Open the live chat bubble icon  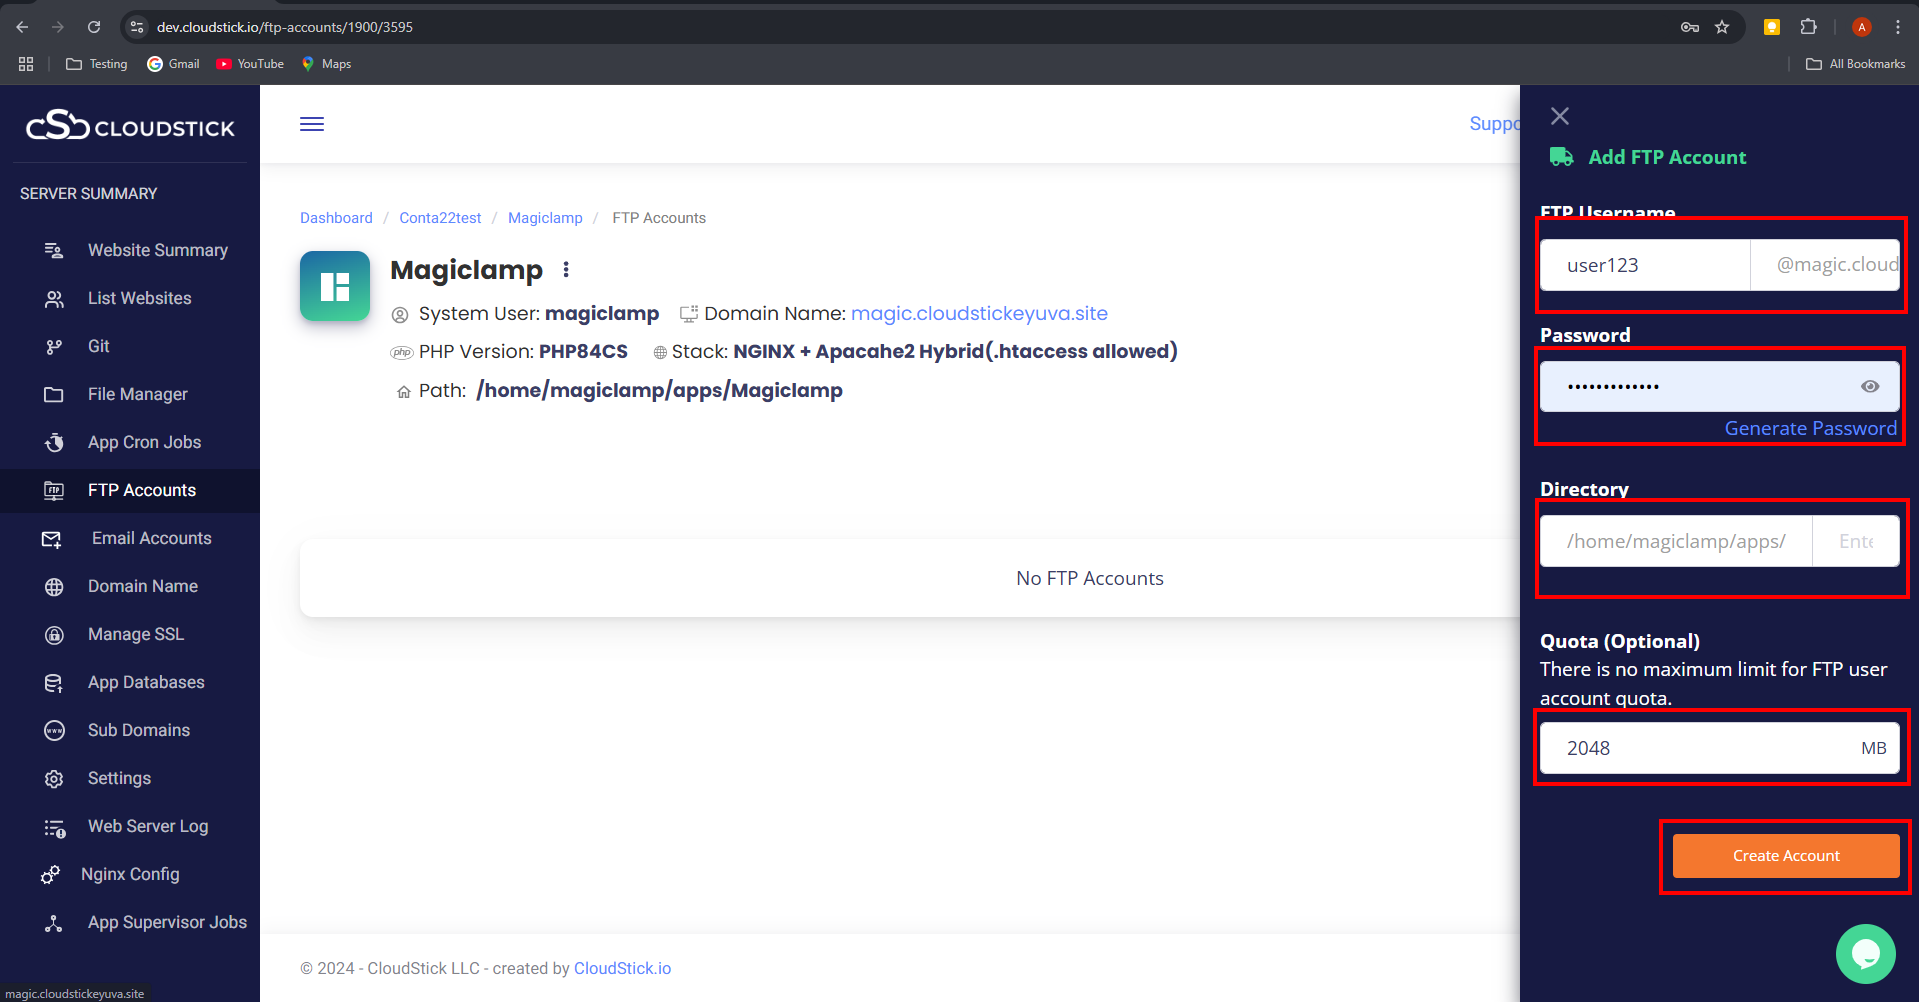(x=1865, y=953)
